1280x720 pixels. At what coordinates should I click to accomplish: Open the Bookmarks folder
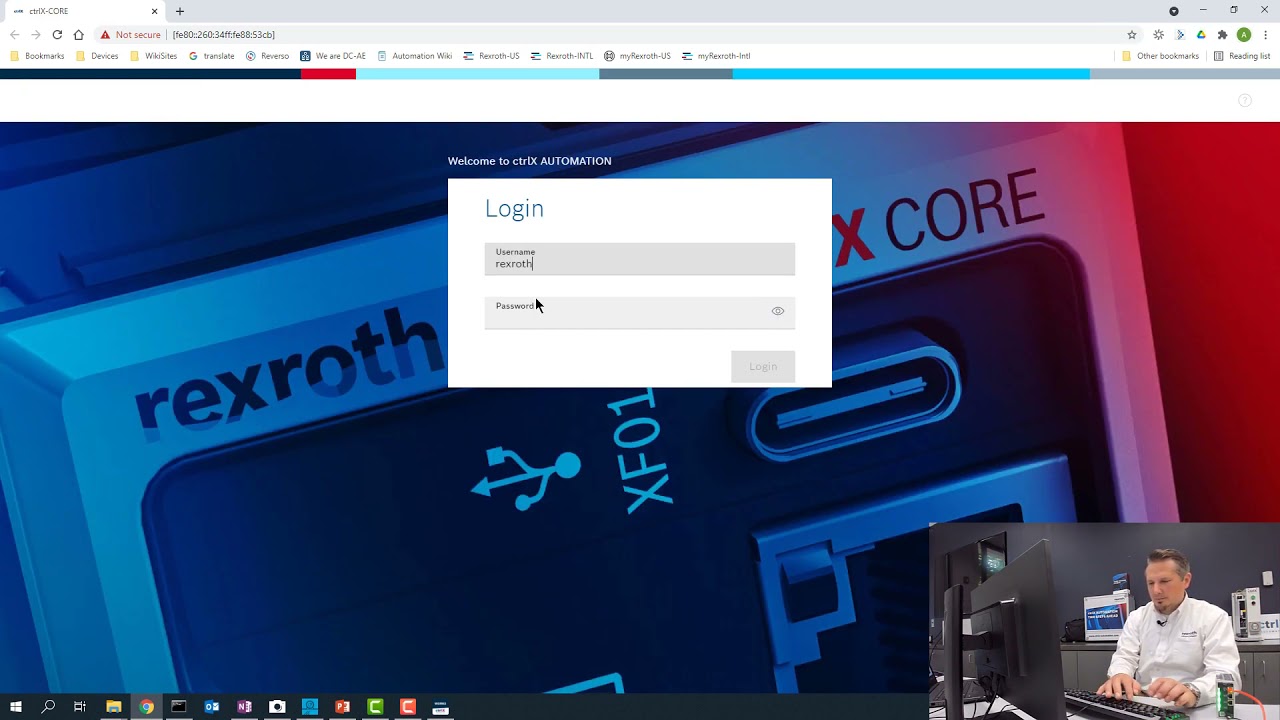37,56
